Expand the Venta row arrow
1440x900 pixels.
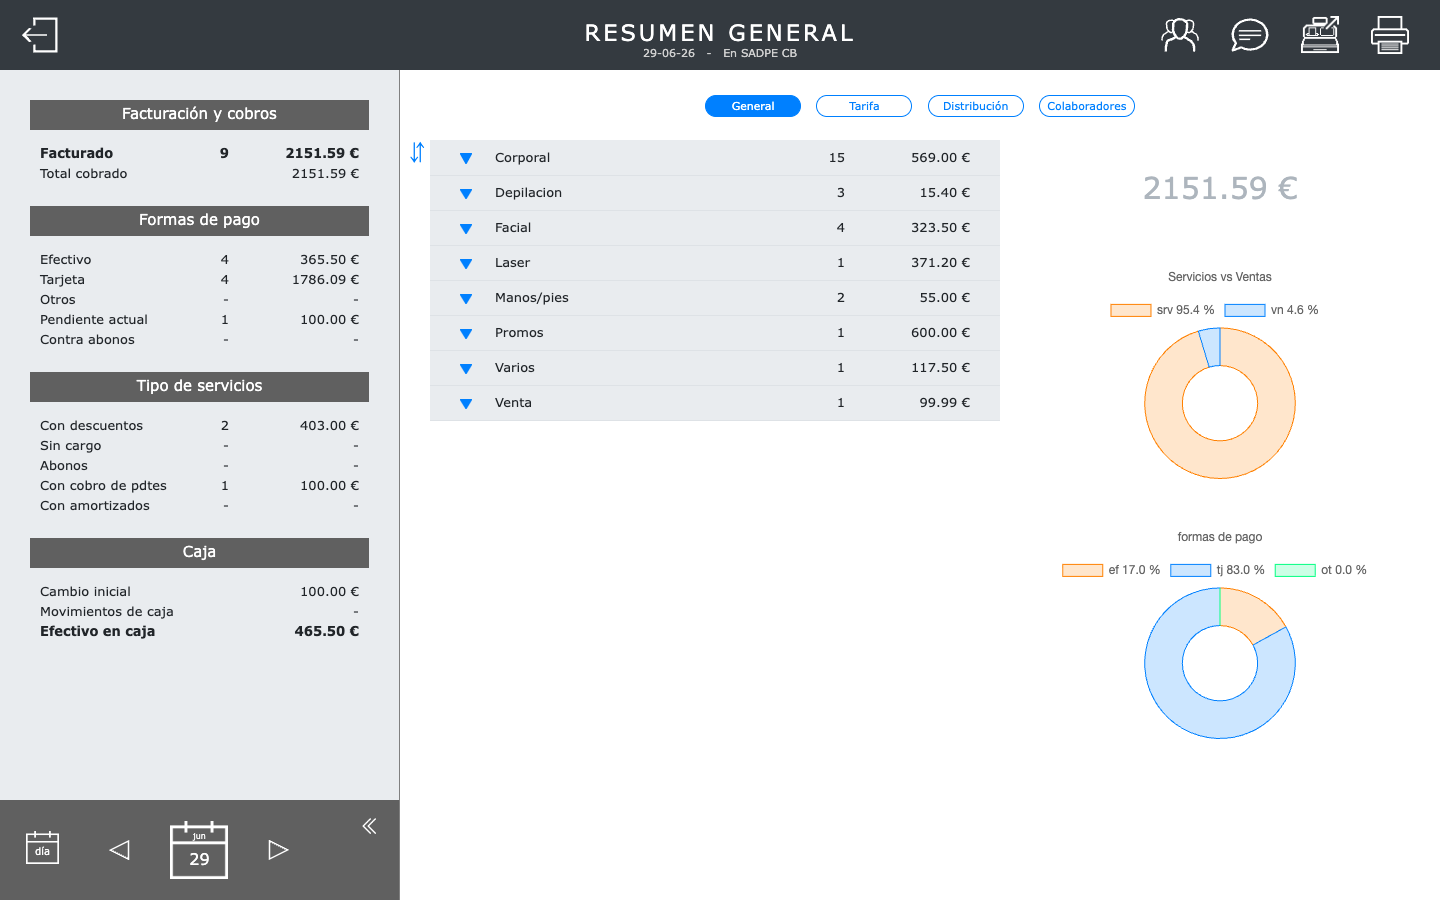pos(466,403)
